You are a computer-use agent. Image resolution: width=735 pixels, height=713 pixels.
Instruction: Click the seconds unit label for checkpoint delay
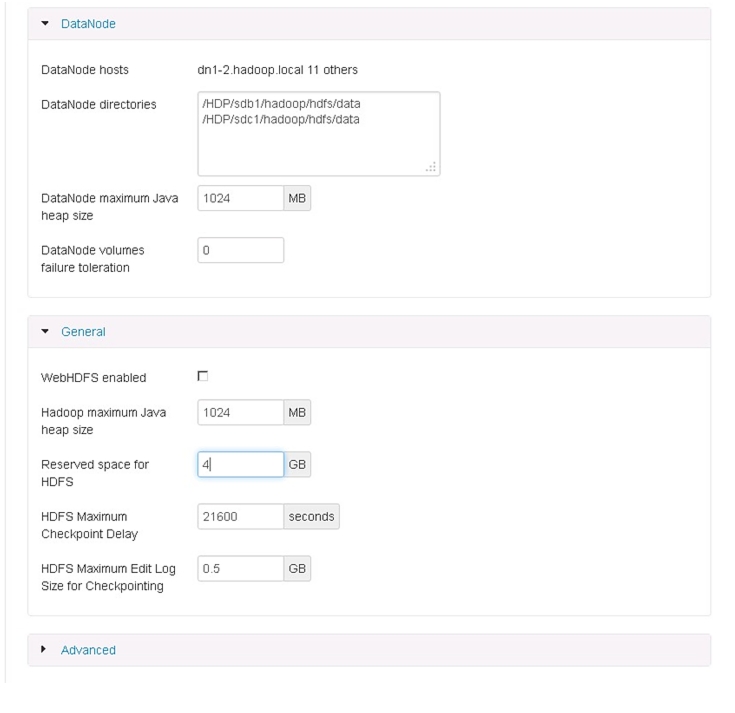(x=311, y=517)
